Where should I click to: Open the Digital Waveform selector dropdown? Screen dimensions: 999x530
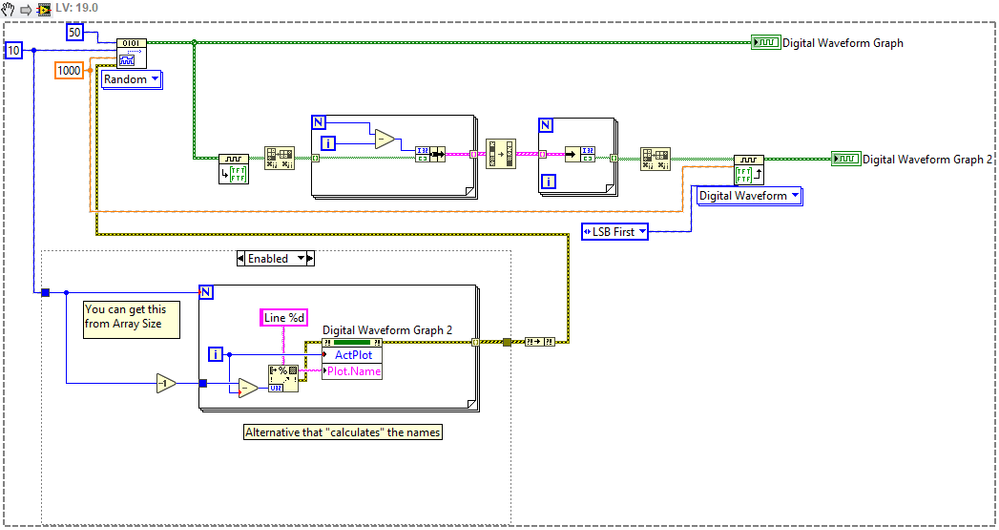749,196
